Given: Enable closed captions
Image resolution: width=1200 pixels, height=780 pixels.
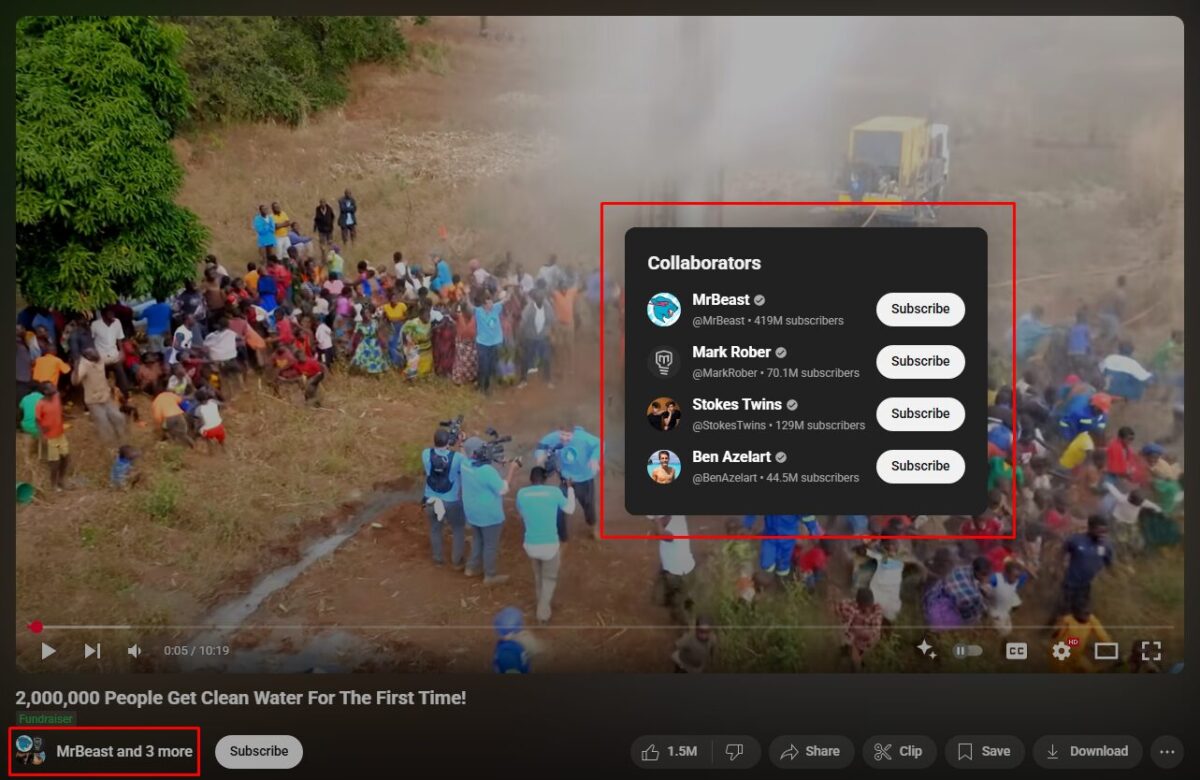Looking at the screenshot, I should pos(1016,650).
